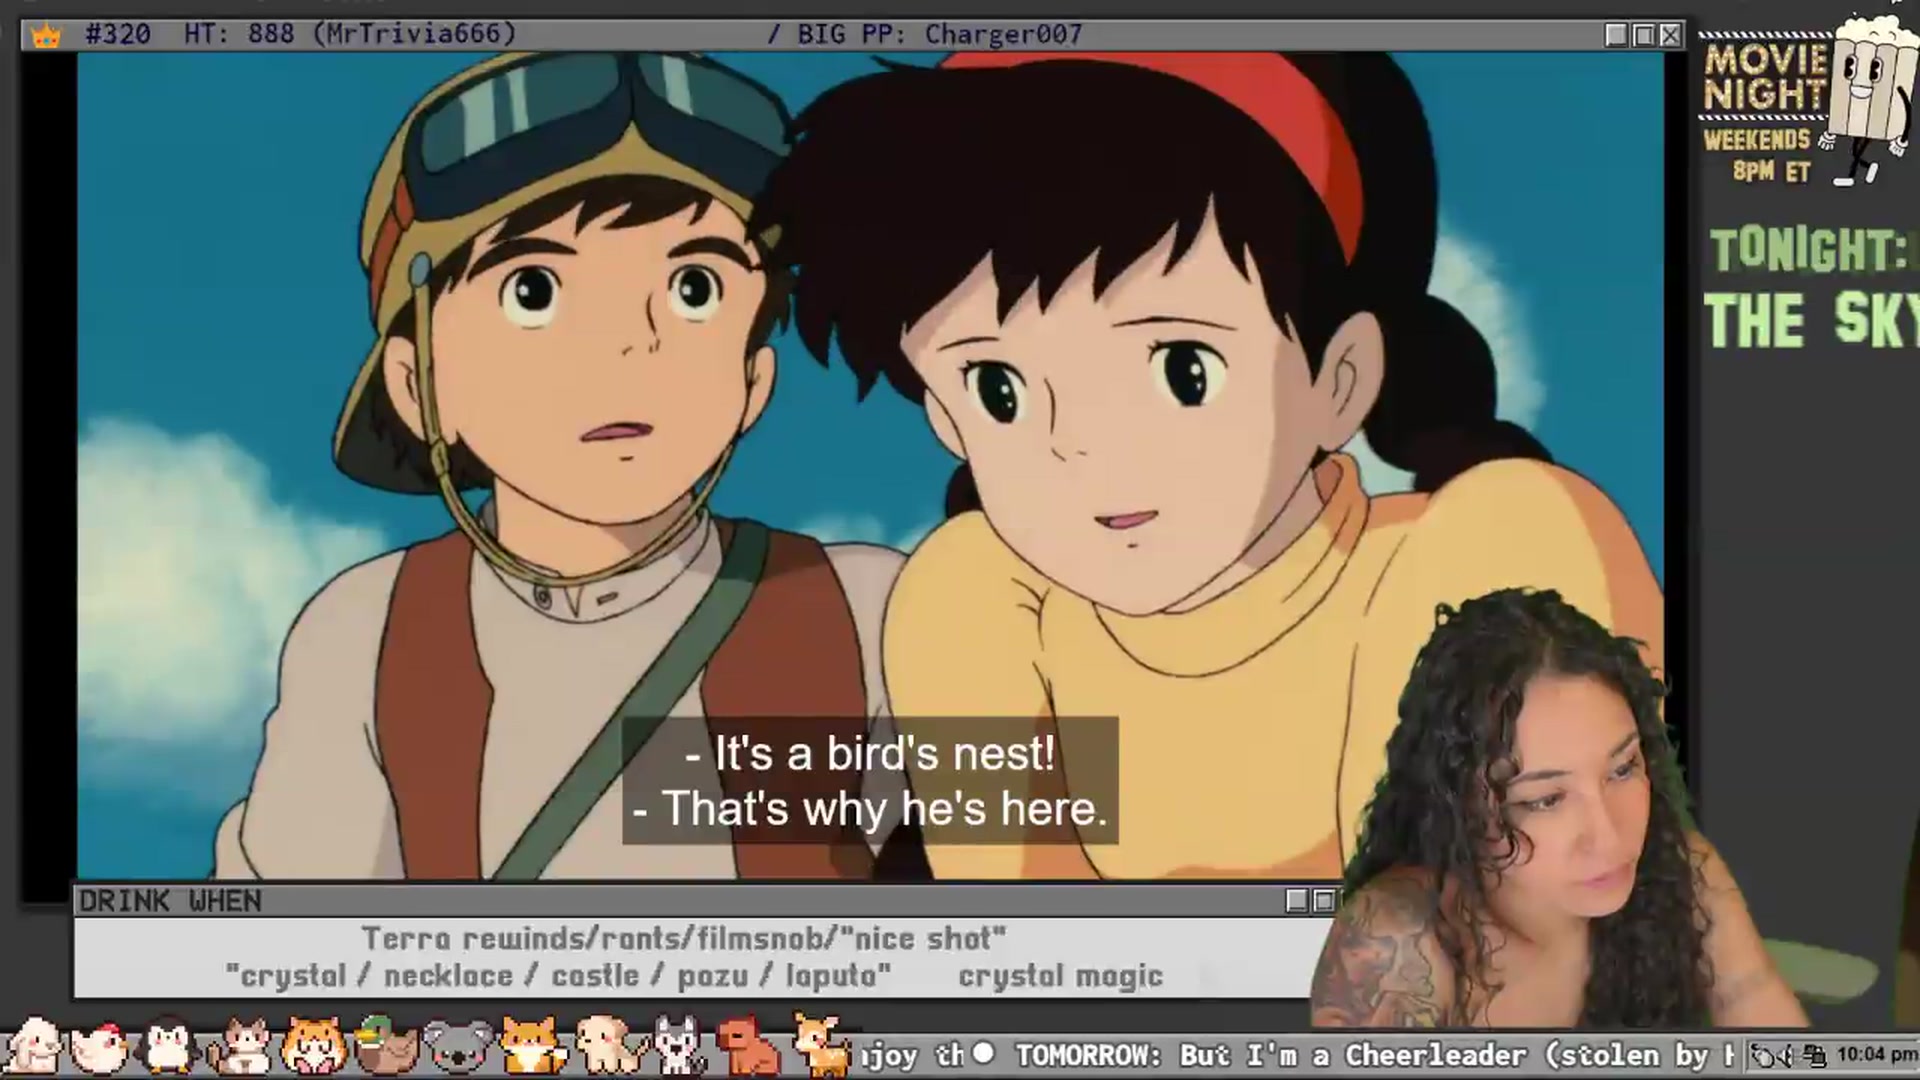Click the '#320' counter in the title bar
1920x1080 pixels.
(118, 35)
